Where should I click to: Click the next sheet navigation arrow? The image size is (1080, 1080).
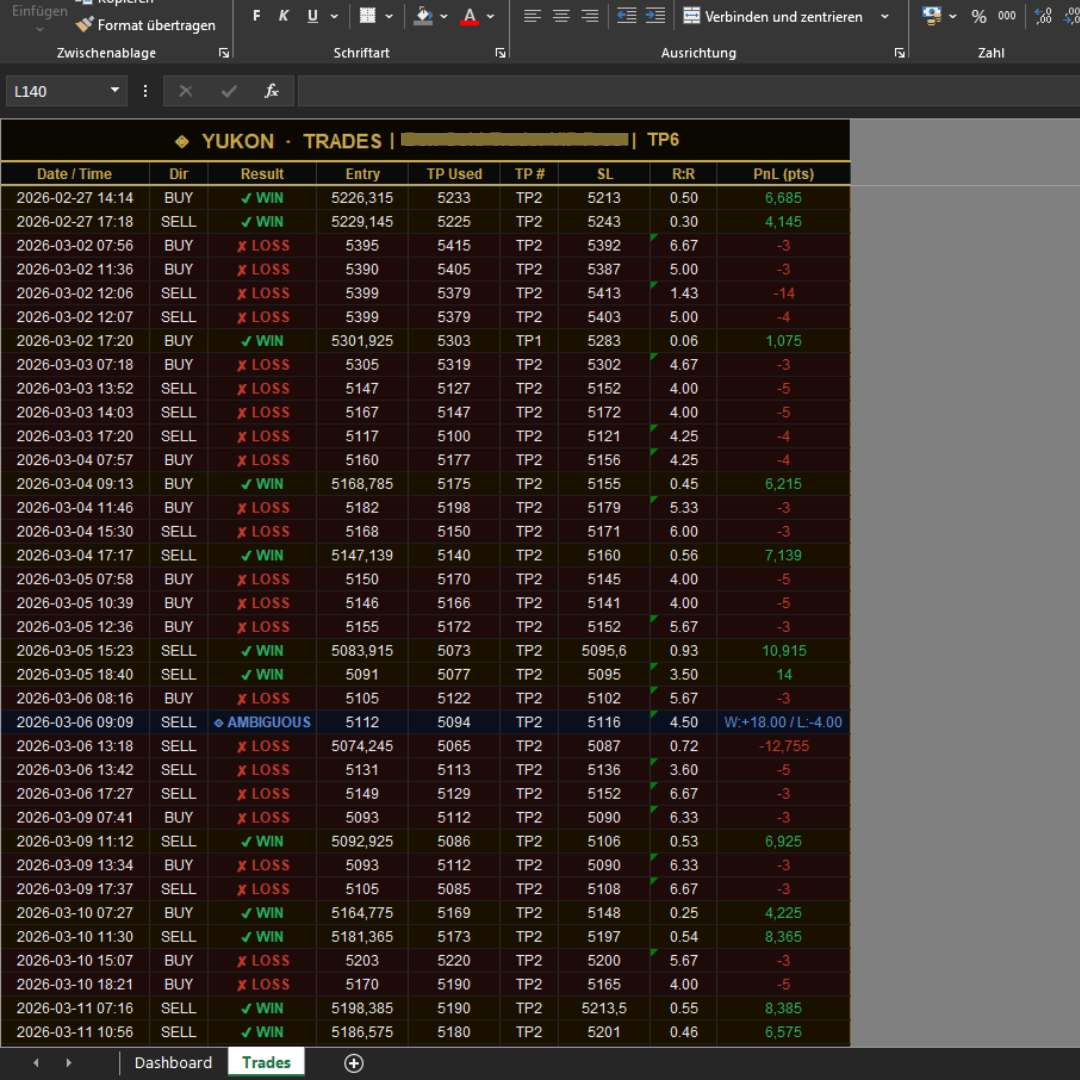68,1063
